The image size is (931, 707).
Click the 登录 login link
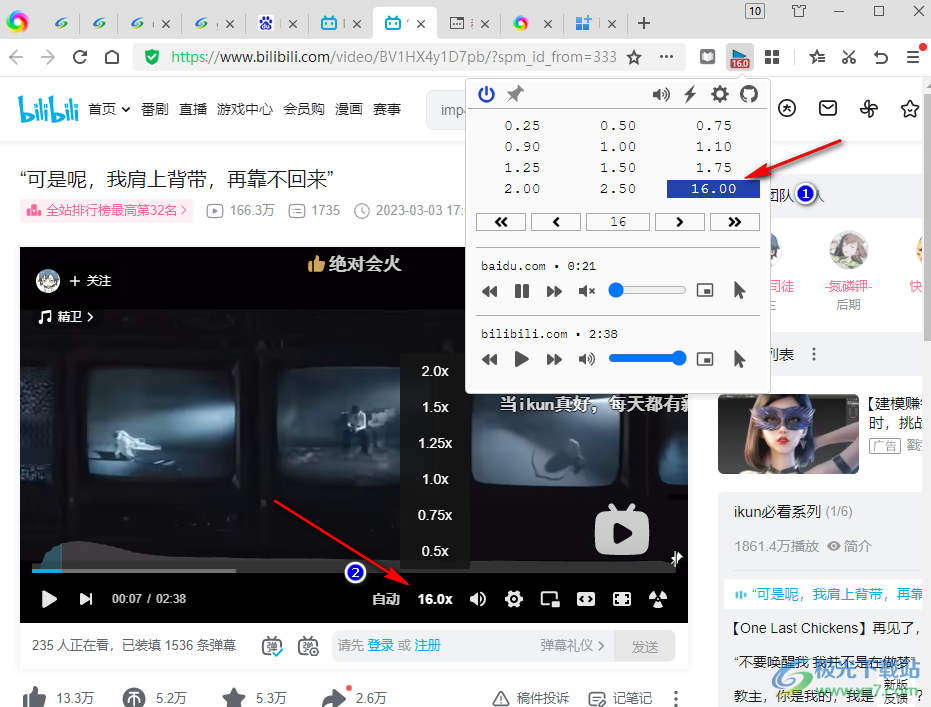pos(381,645)
